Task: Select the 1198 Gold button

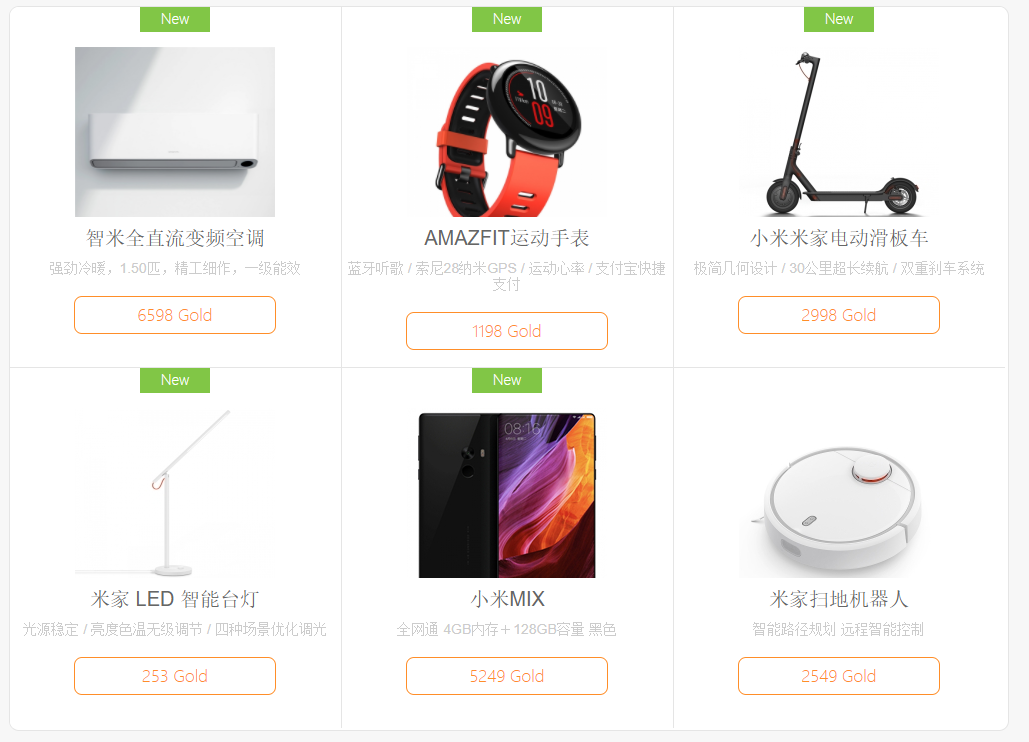Action: click(x=507, y=331)
